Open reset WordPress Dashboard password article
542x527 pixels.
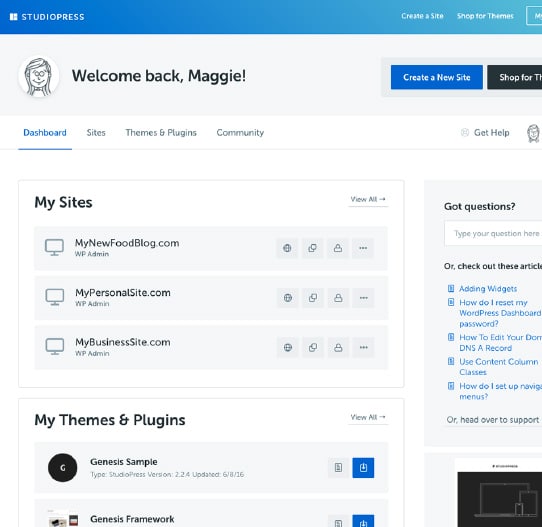point(500,313)
